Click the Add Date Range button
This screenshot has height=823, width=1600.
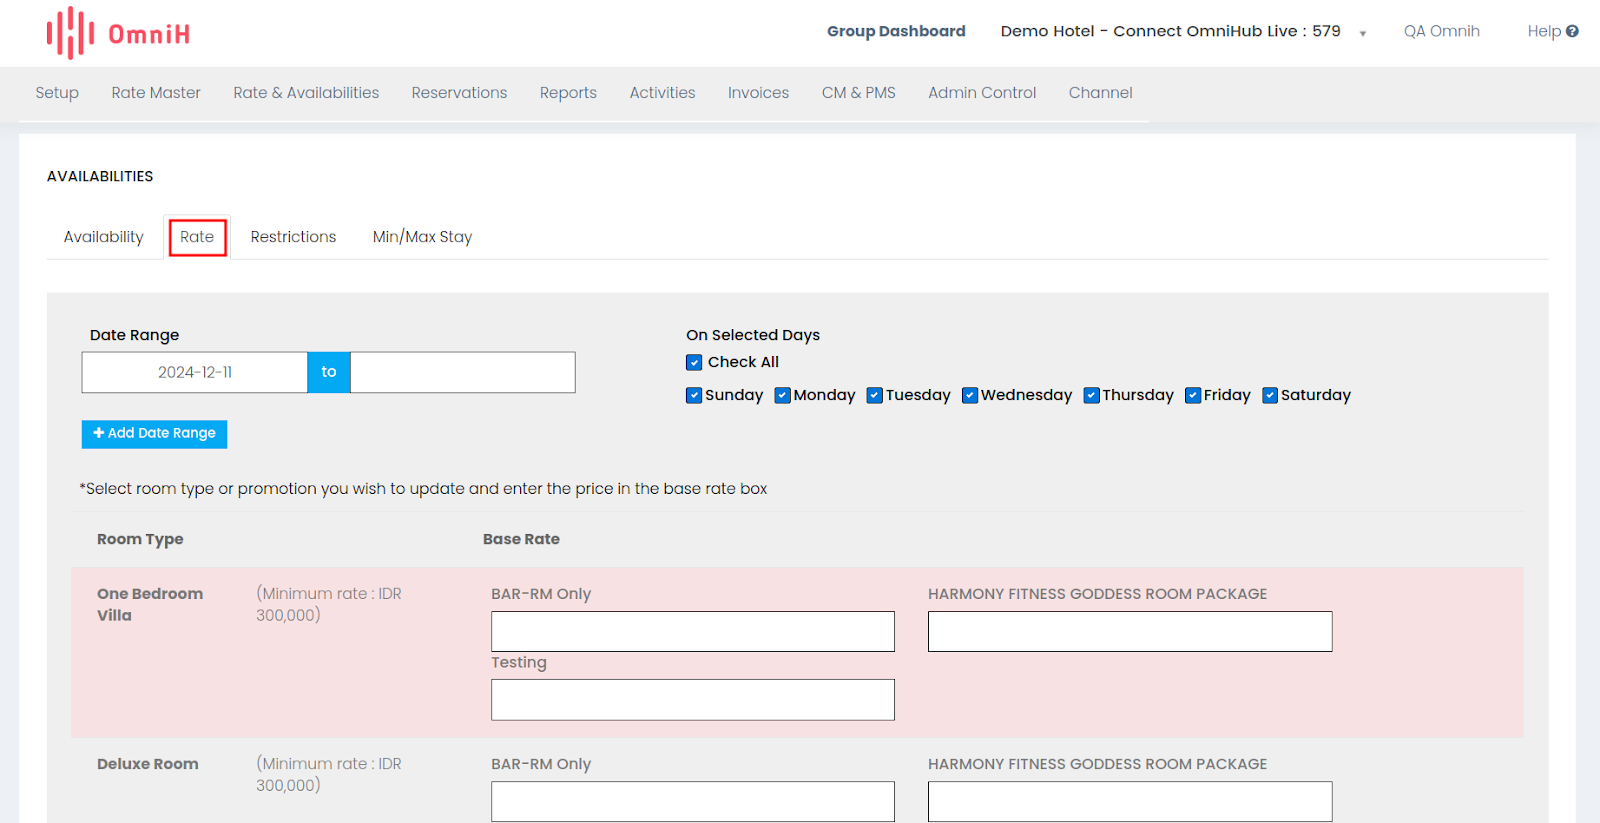pyautogui.click(x=154, y=434)
